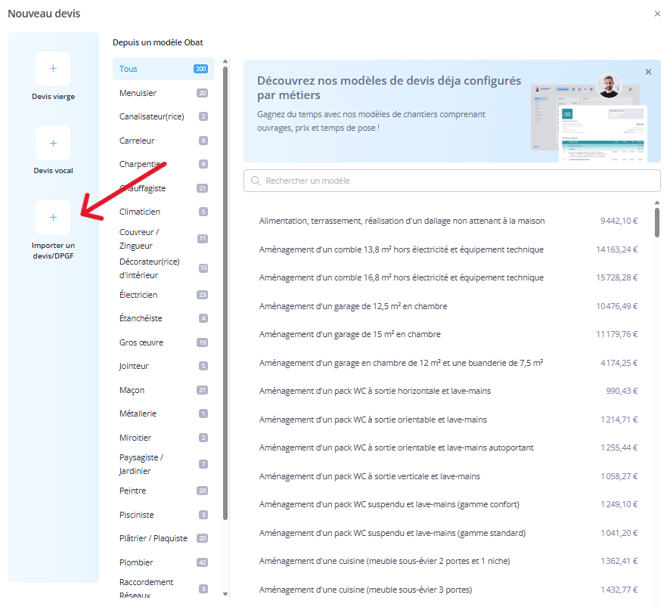Screen dimensions: 670x607
Task: Pick the Peintre category
Action: (x=160, y=491)
